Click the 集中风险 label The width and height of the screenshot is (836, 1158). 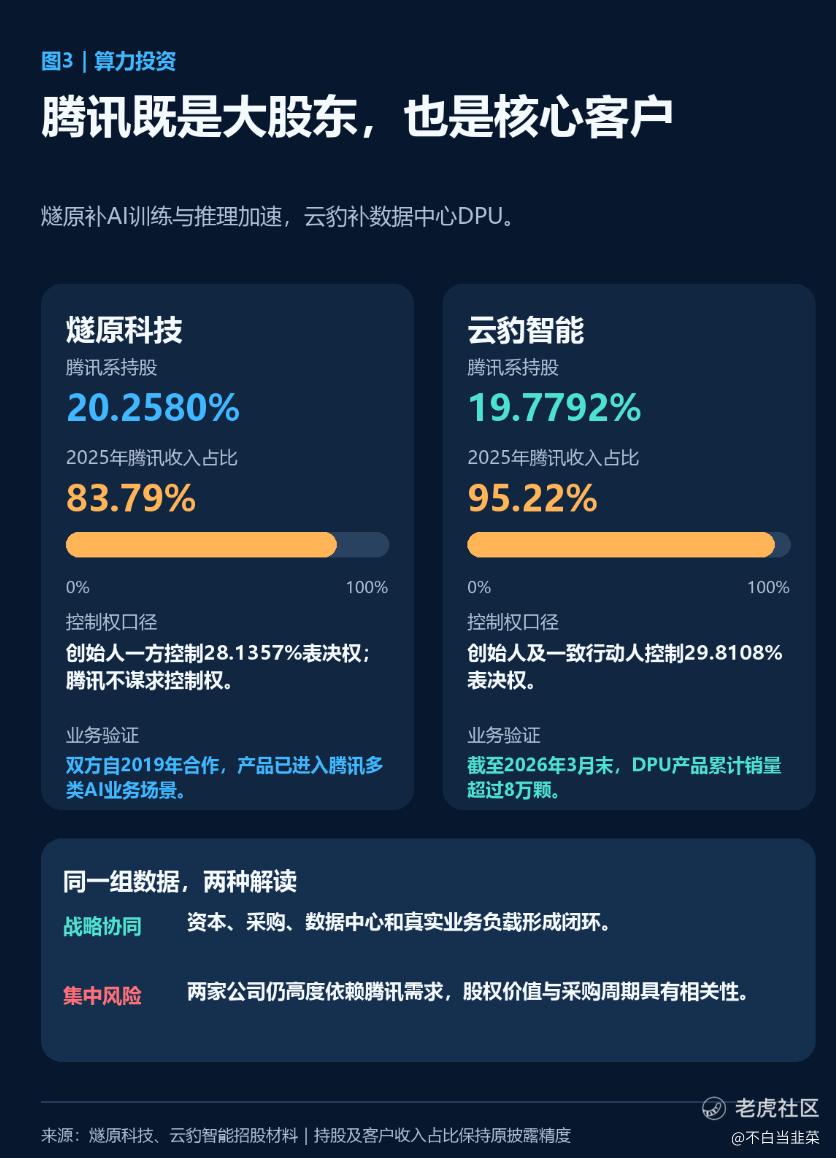(x=102, y=996)
